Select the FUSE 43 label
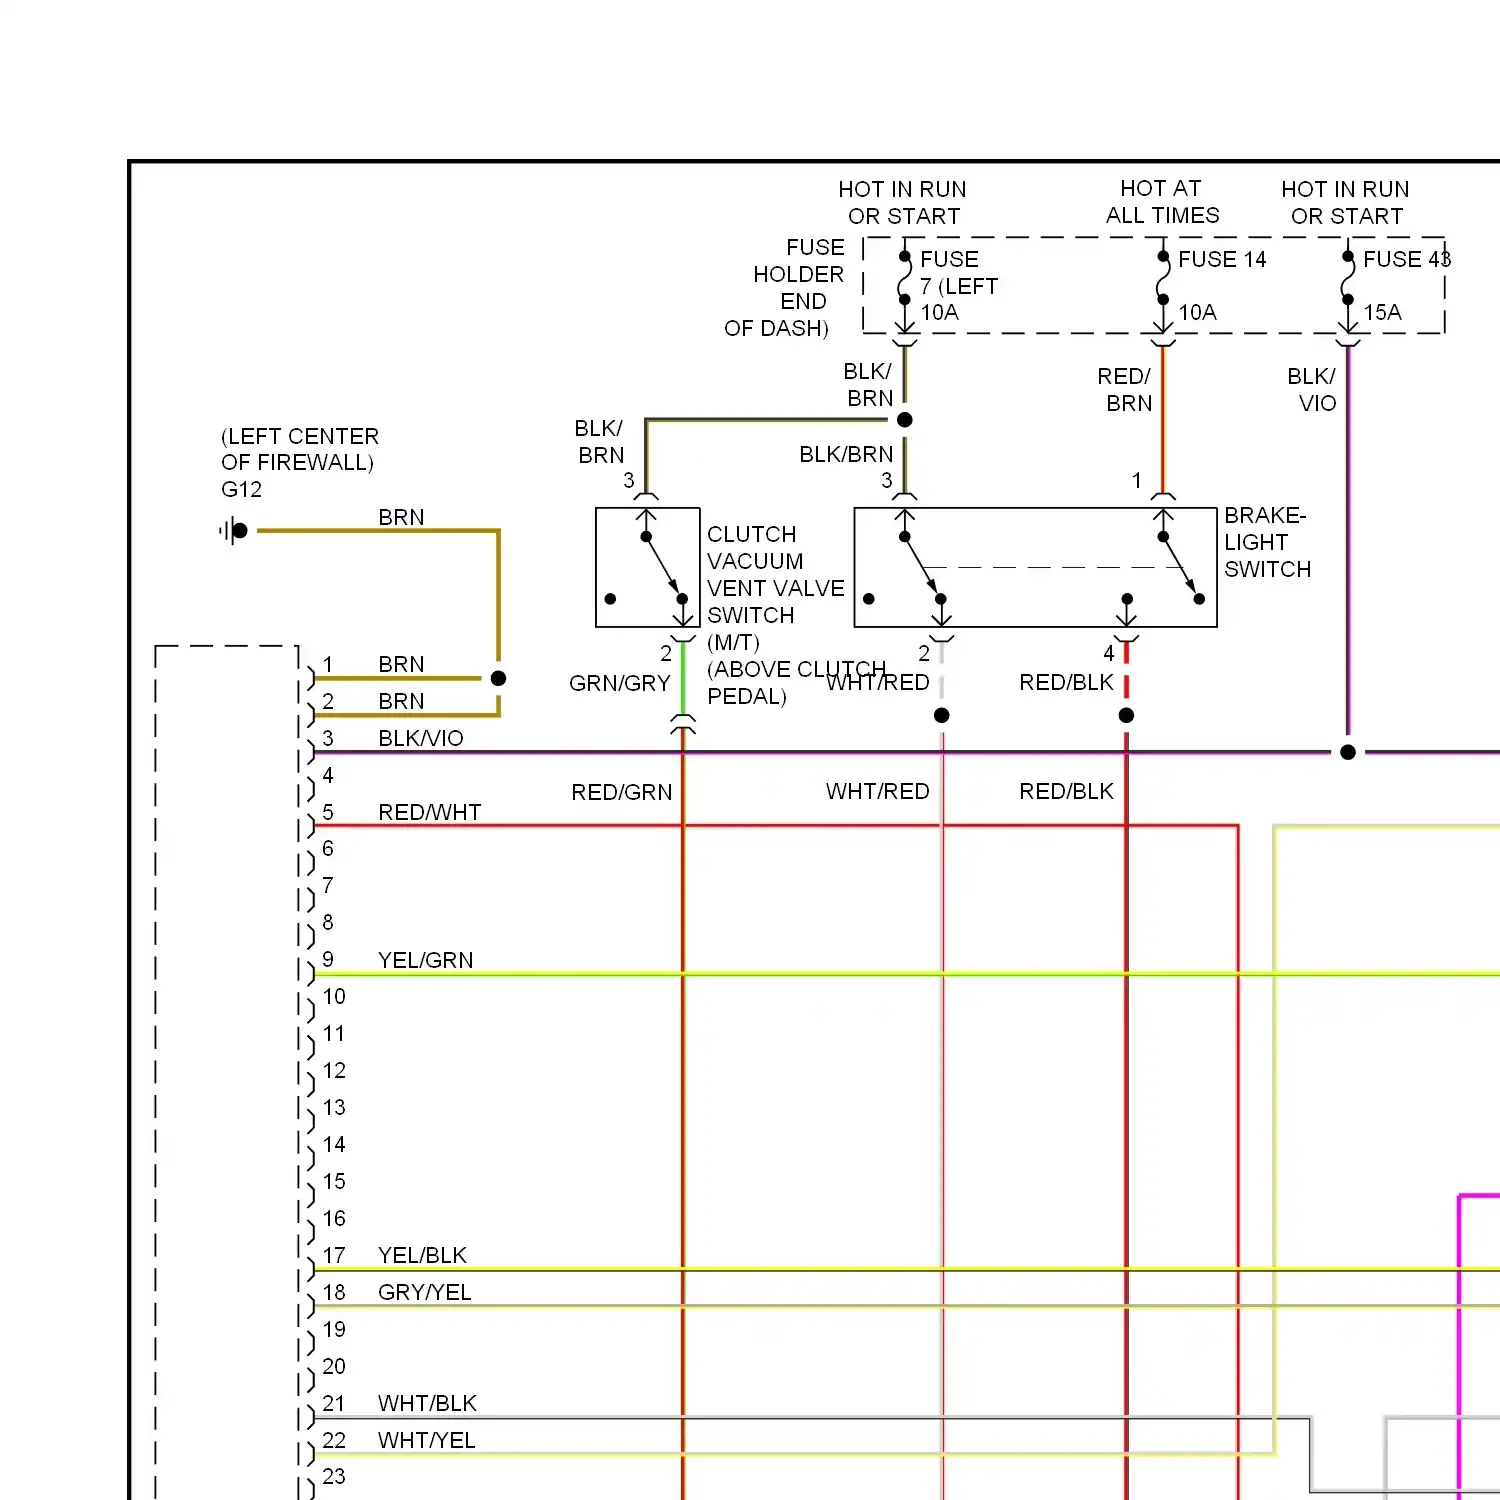The height and width of the screenshot is (1500, 1500). click(1407, 259)
